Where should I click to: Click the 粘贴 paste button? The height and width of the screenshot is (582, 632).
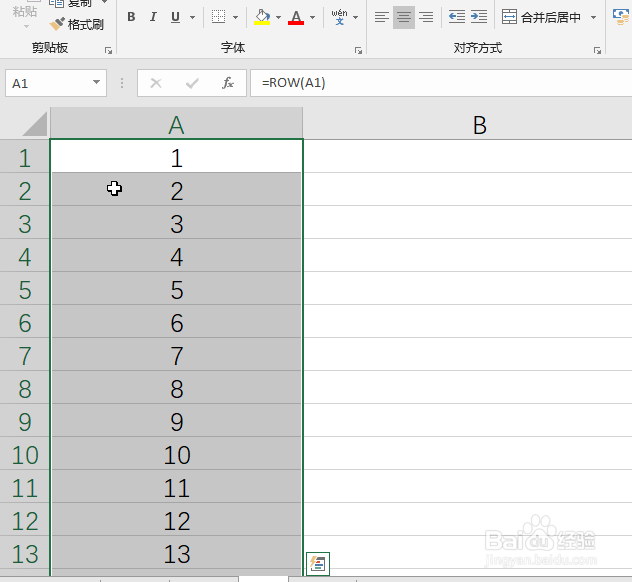25,11
